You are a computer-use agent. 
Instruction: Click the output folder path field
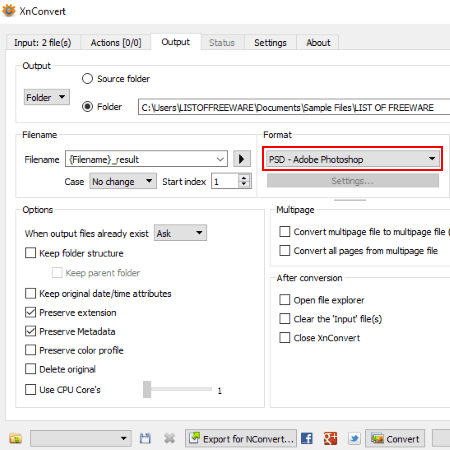294,107
